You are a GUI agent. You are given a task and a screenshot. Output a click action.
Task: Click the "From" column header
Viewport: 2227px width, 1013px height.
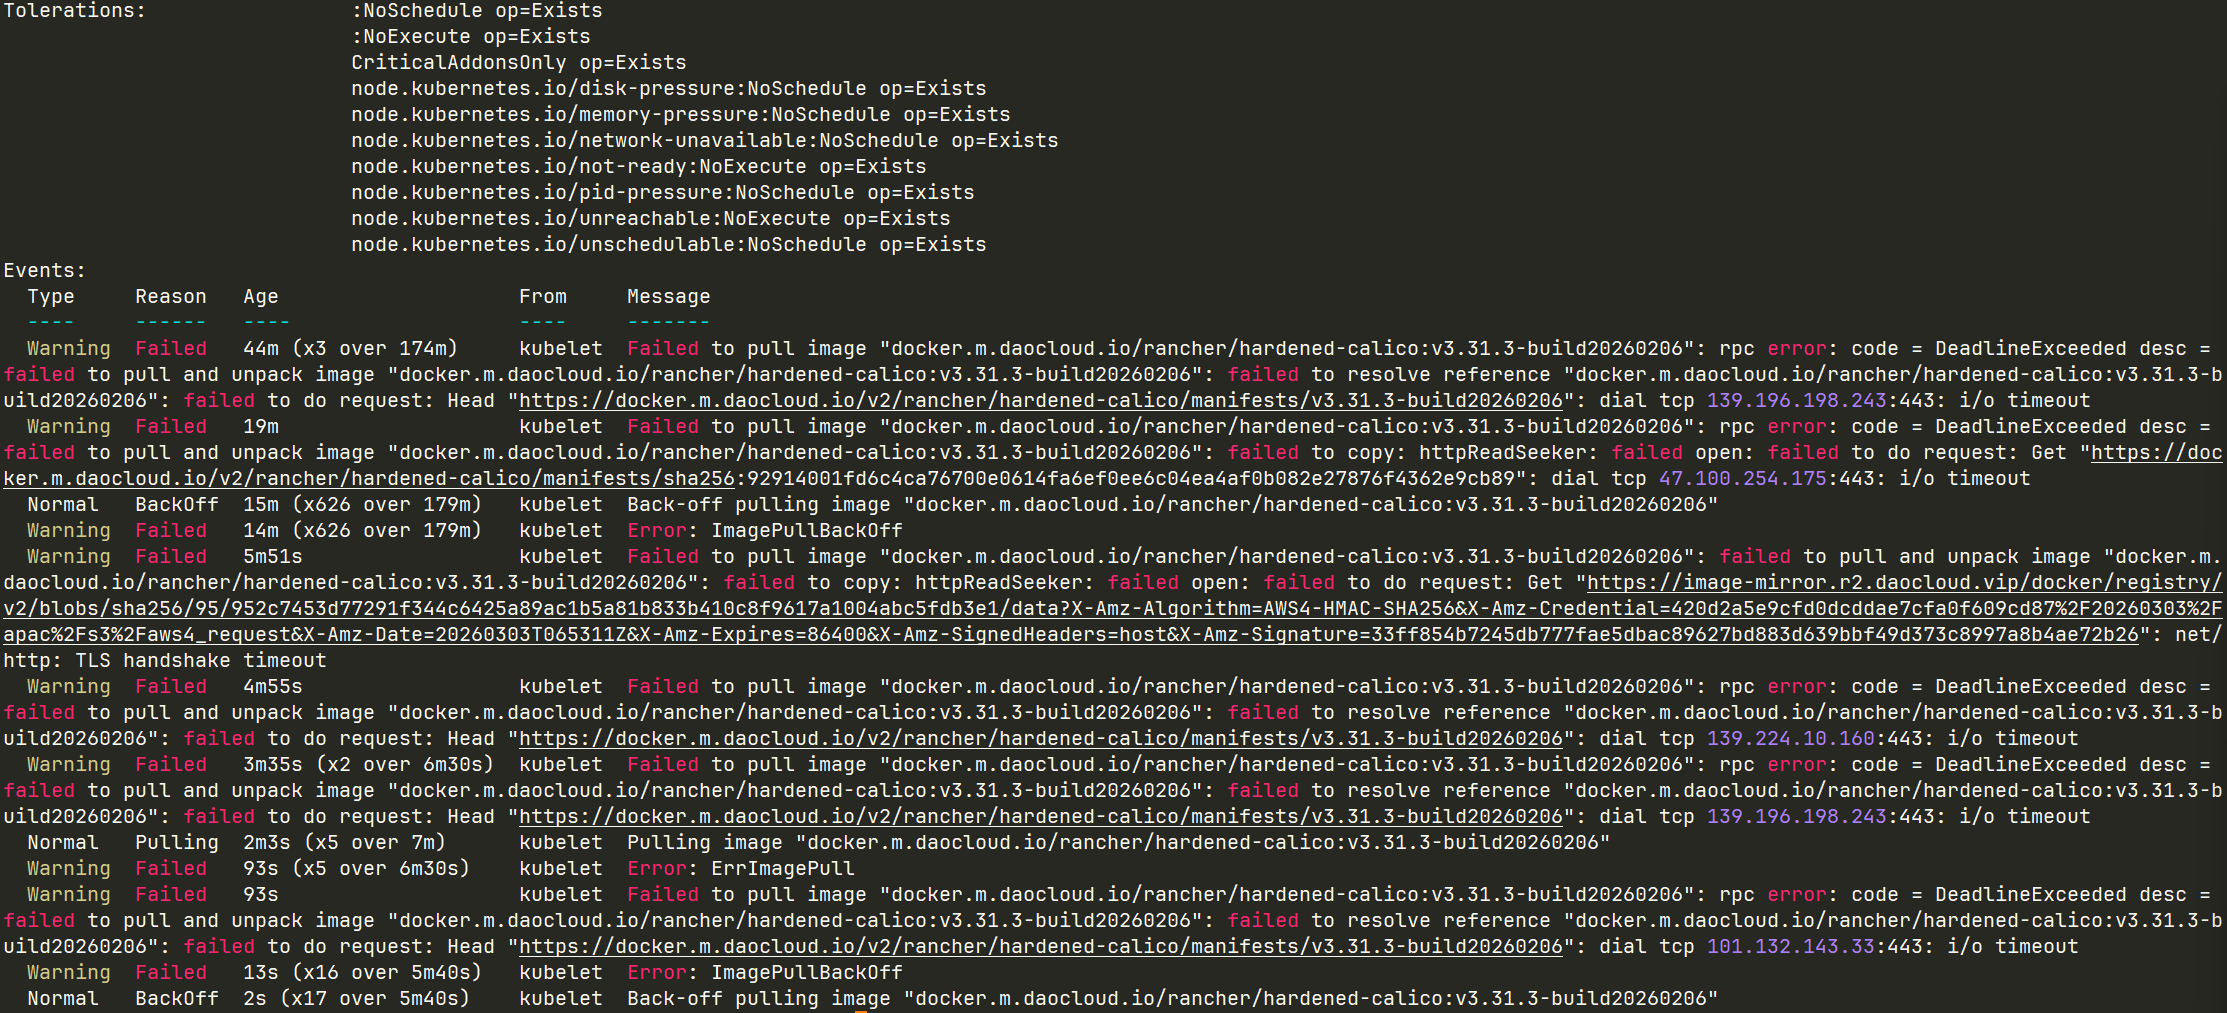tap(542, 297)
